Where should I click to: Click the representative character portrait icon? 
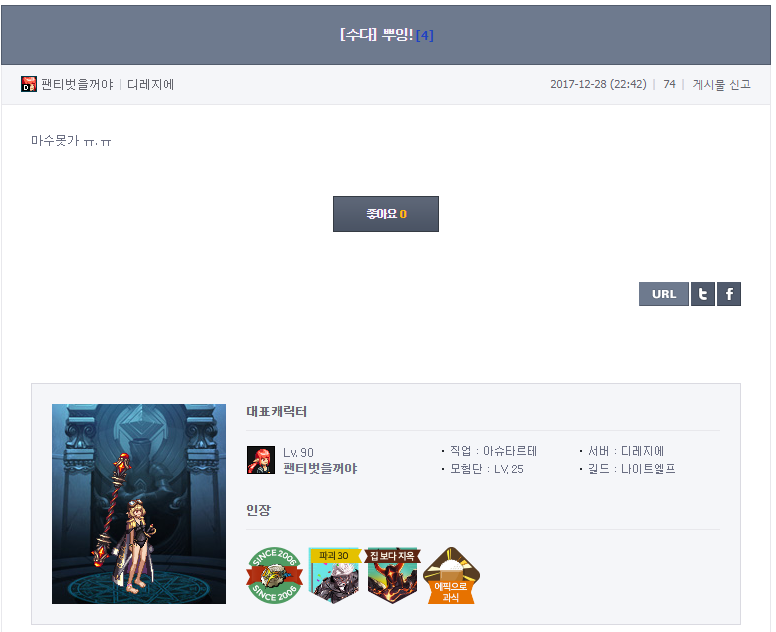pos(261,460)
